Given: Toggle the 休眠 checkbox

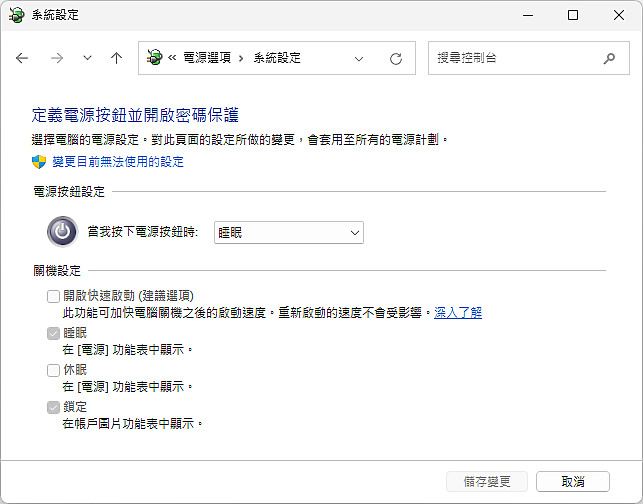Looking at the screenshot, I should click(53, 370).
